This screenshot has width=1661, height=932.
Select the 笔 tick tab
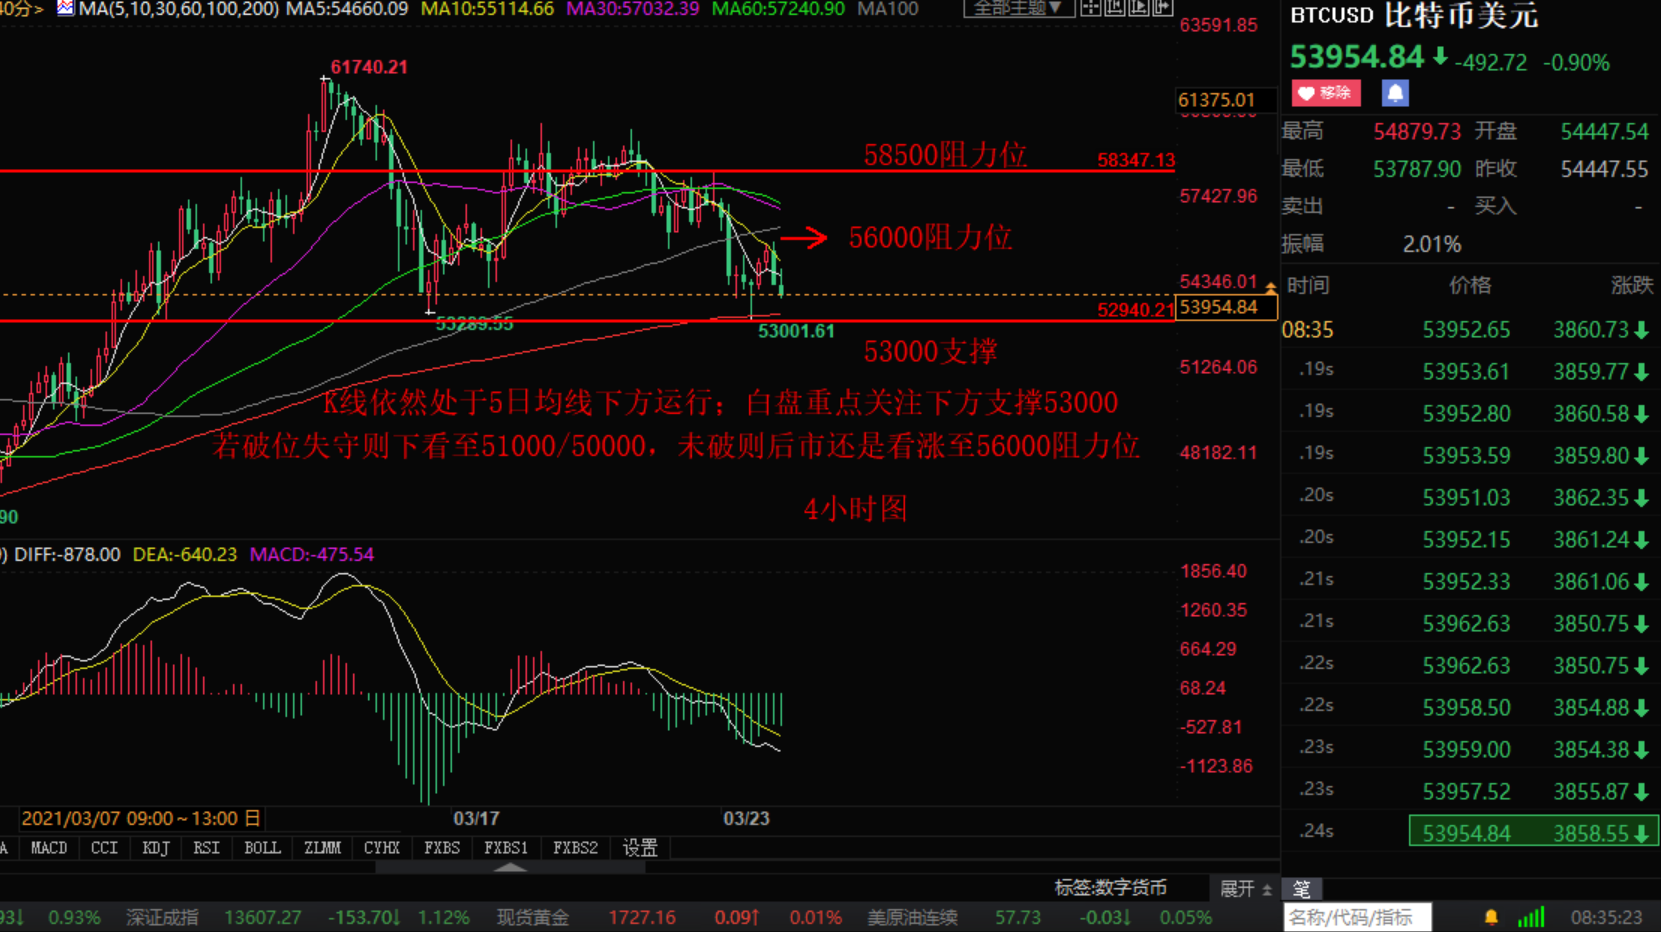[x=1302, y=889]
